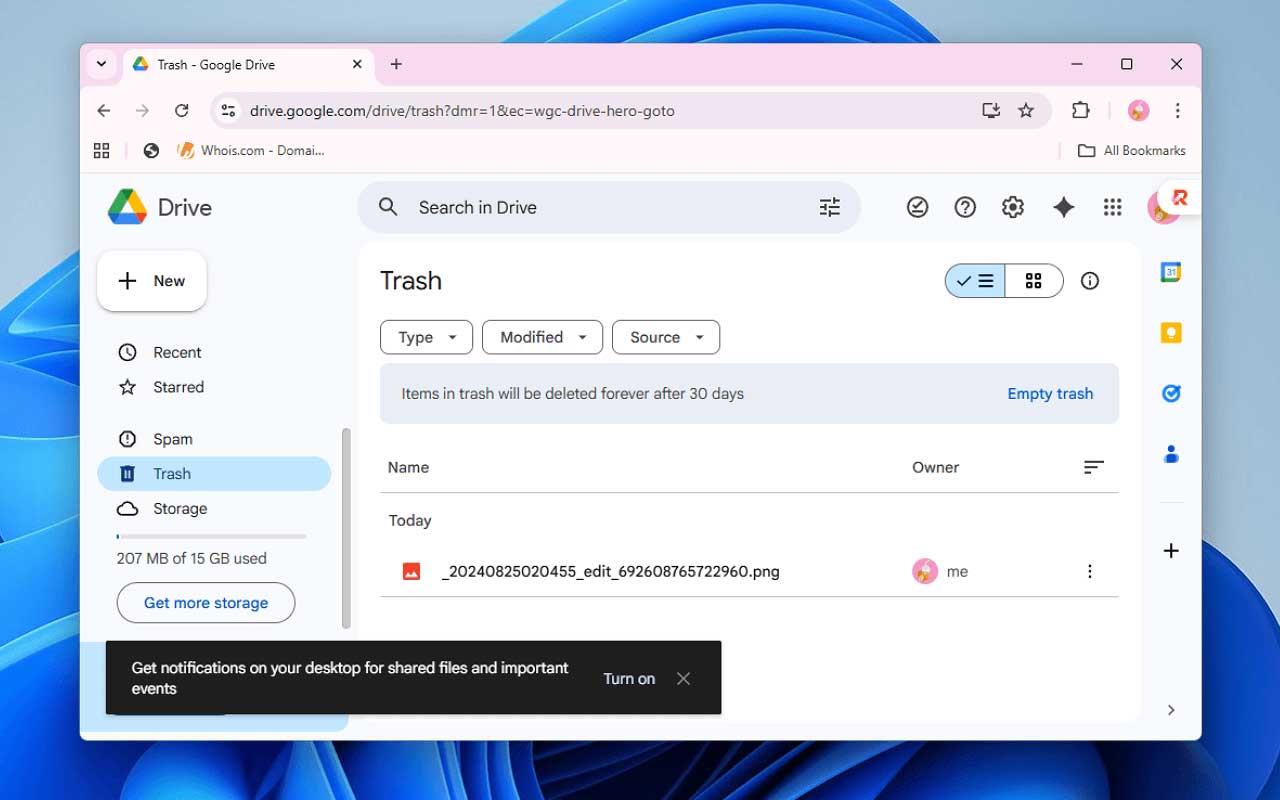Switch to list layout view
Screen dimensions: 1280x800
click(975, 281)
